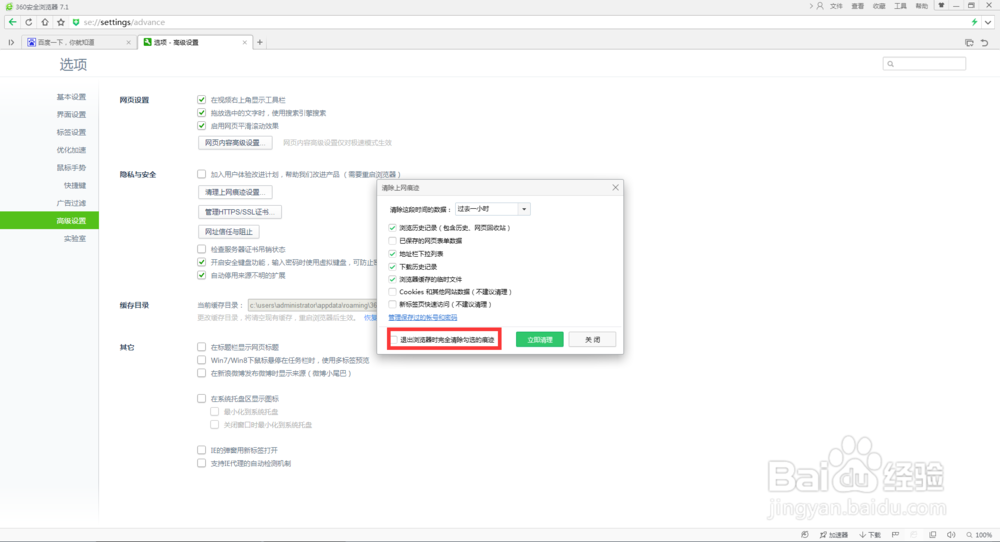
Task: Toggle 地址栏下拉列表 checkbox
Action: 392,254
